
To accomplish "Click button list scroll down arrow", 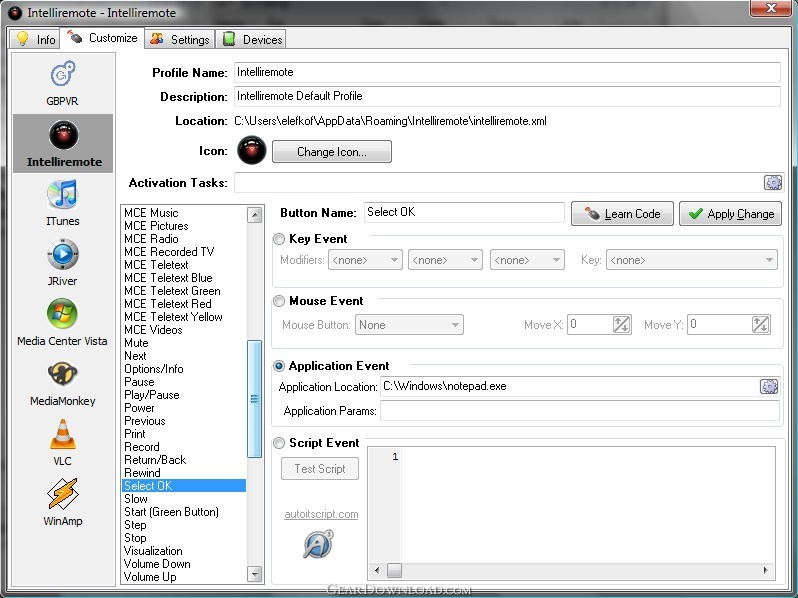I will (254, 574).
